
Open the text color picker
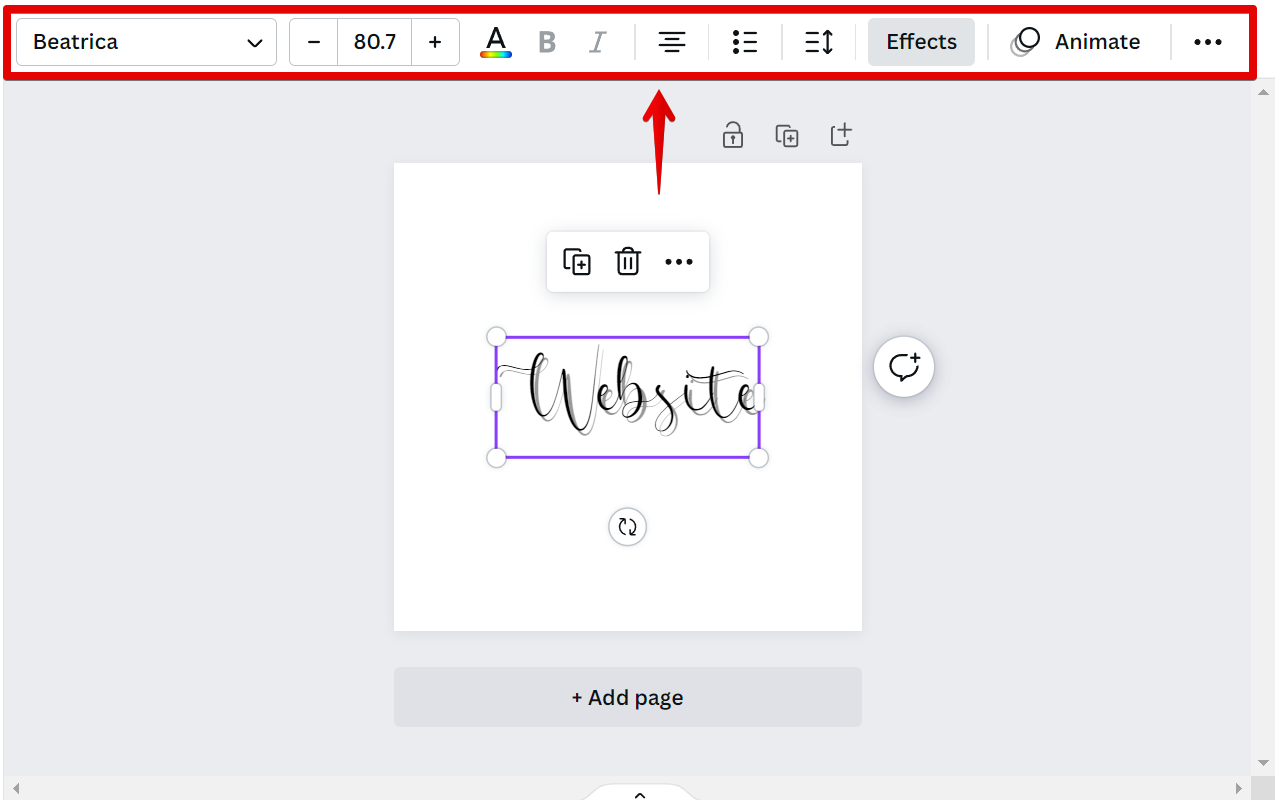tap(496, 42)
